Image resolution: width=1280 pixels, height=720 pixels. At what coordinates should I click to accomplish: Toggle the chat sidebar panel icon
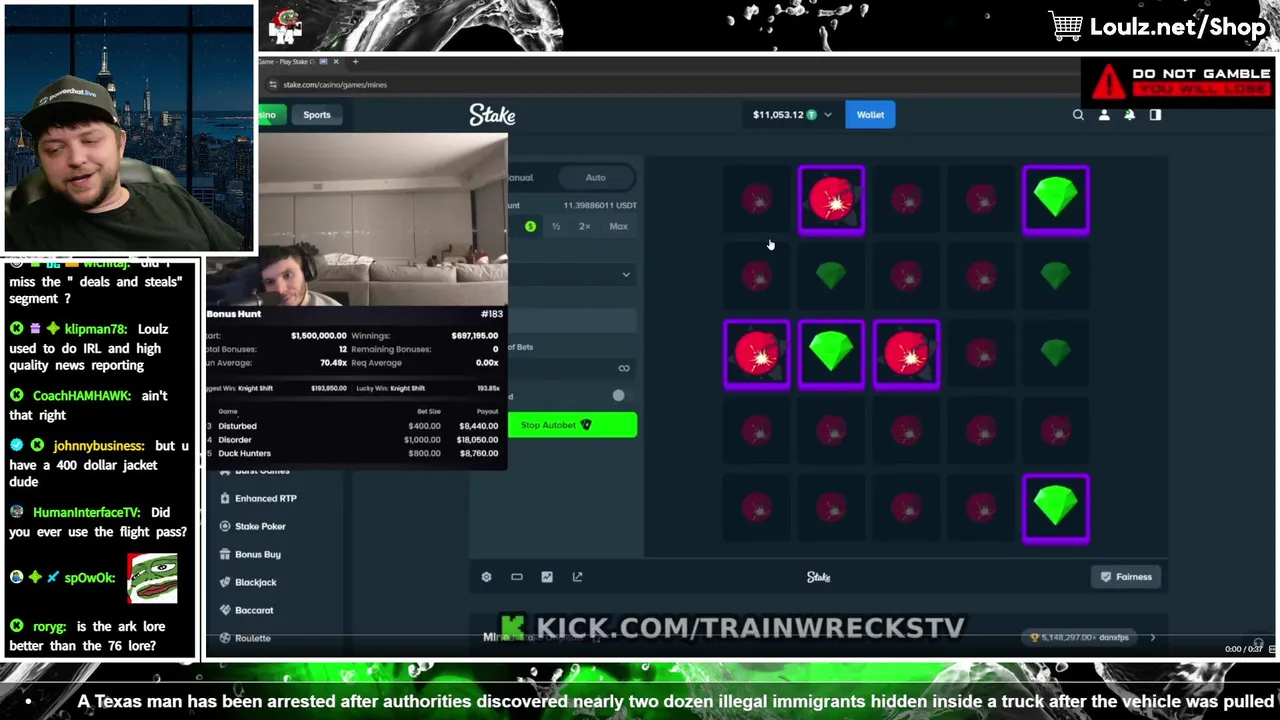point(1155,115)
